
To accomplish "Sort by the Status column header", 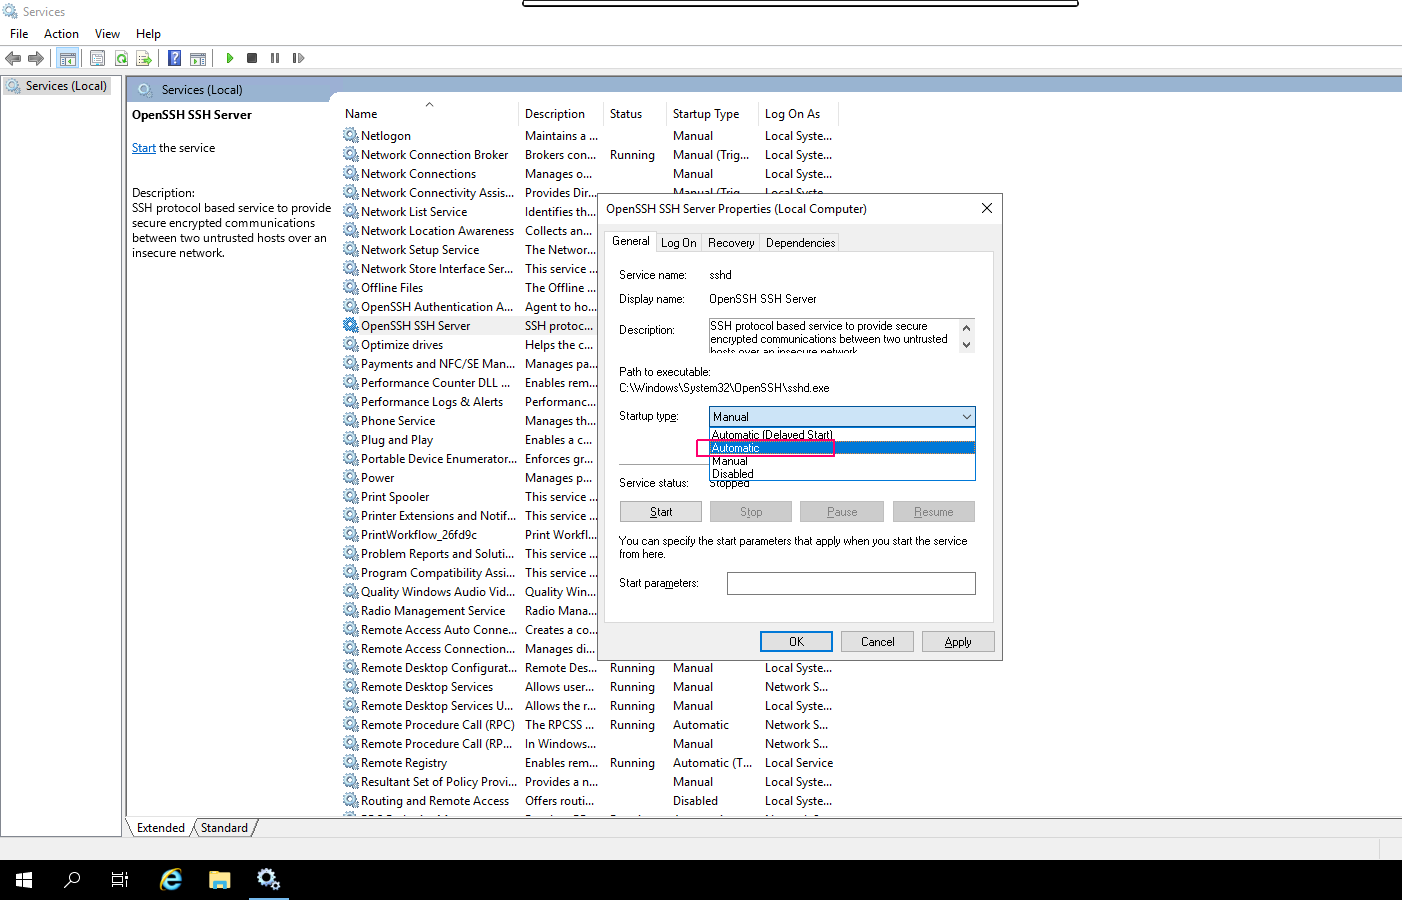I will click(x=636, y=114).
